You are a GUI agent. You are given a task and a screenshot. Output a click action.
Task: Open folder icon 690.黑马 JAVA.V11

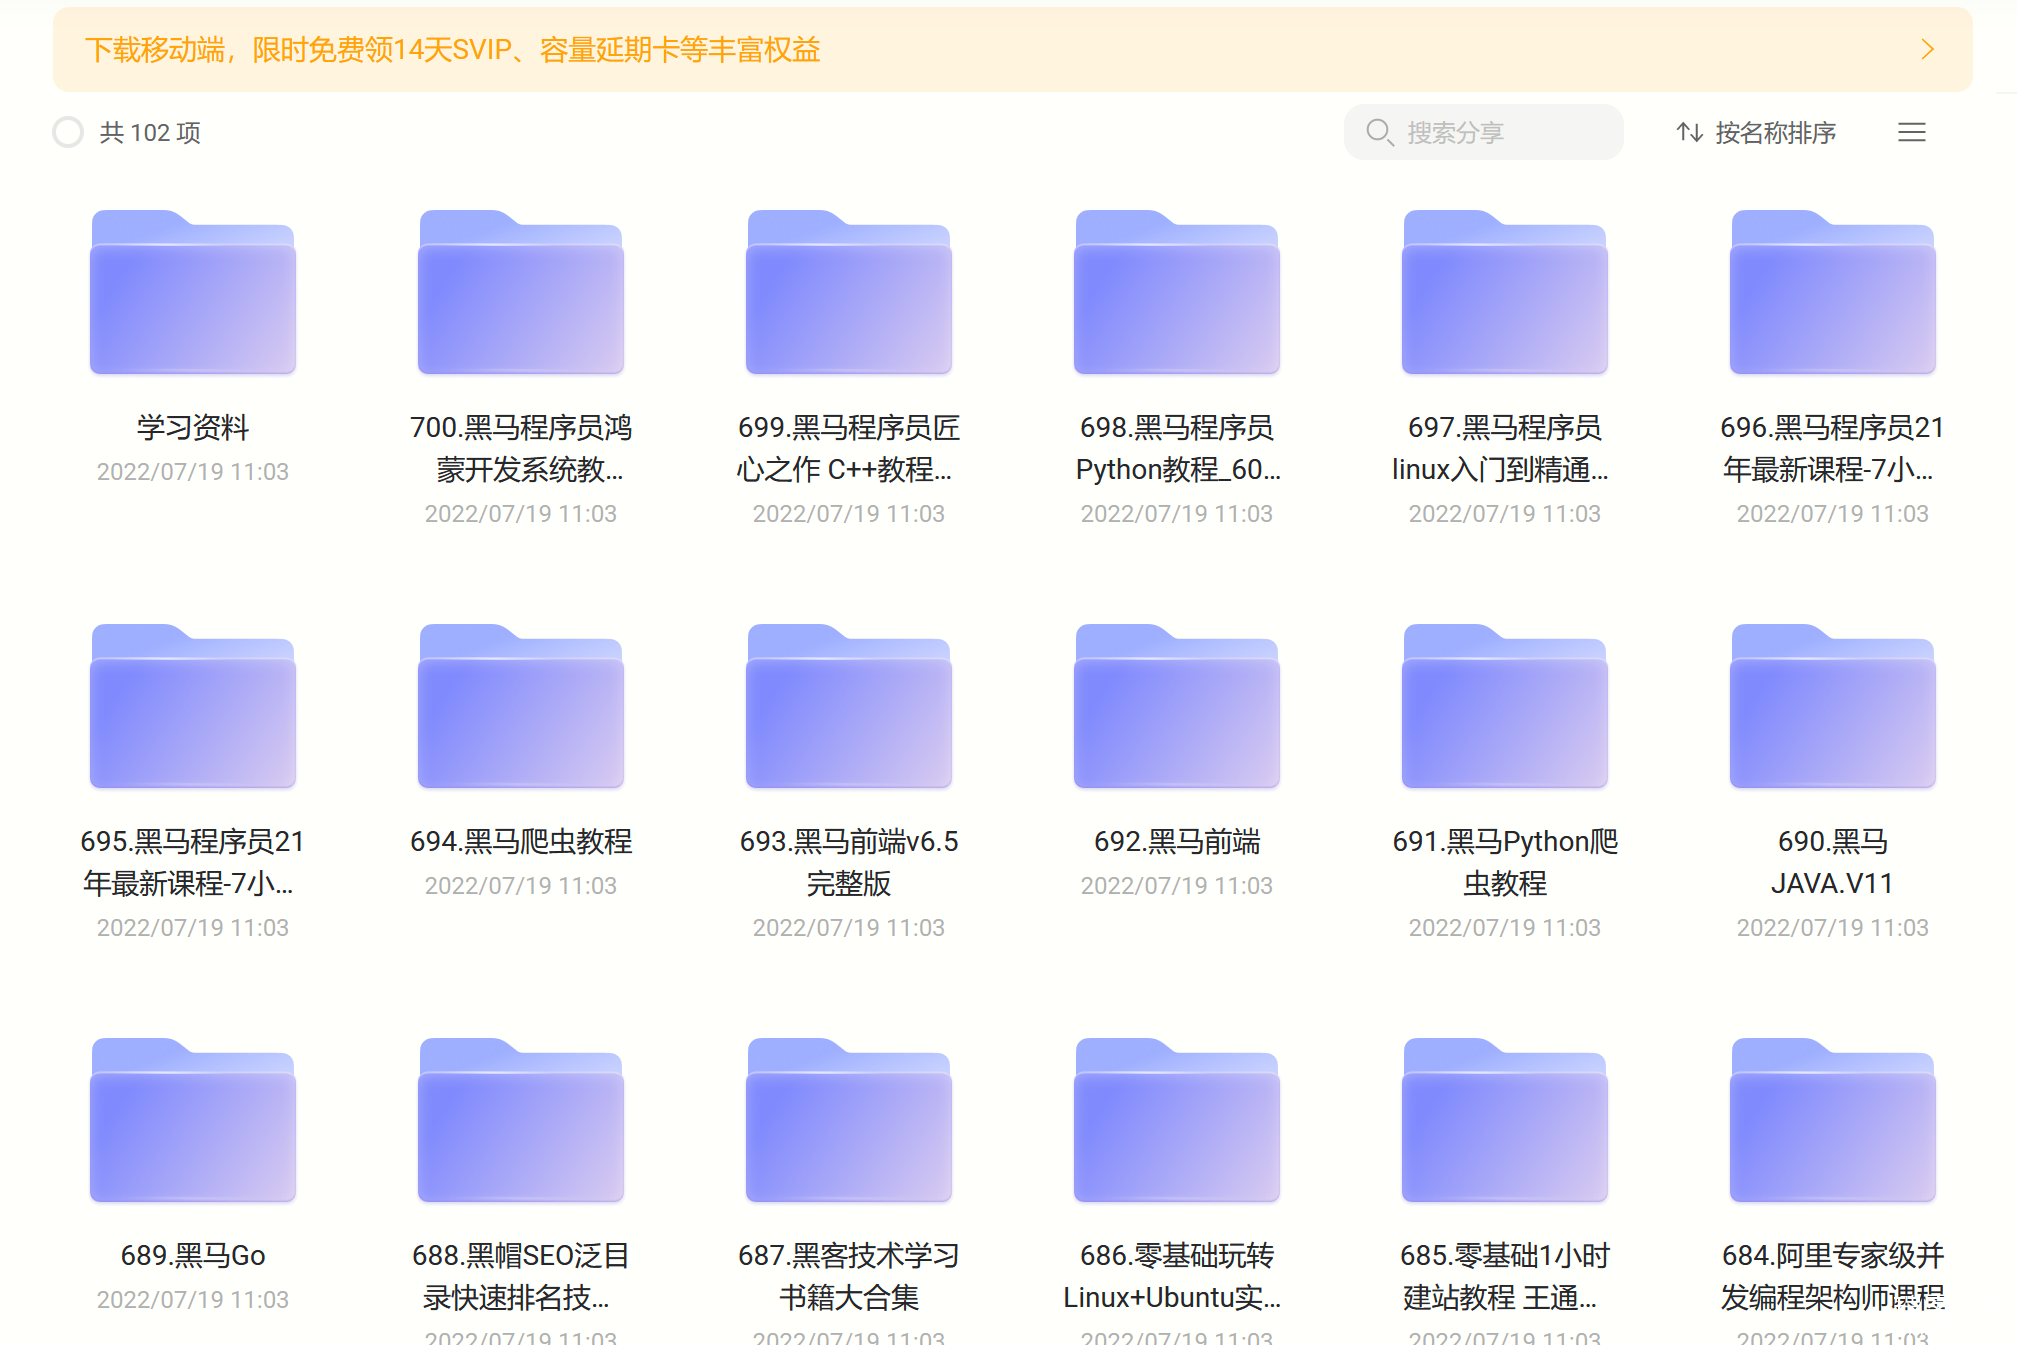(1833, 706)
